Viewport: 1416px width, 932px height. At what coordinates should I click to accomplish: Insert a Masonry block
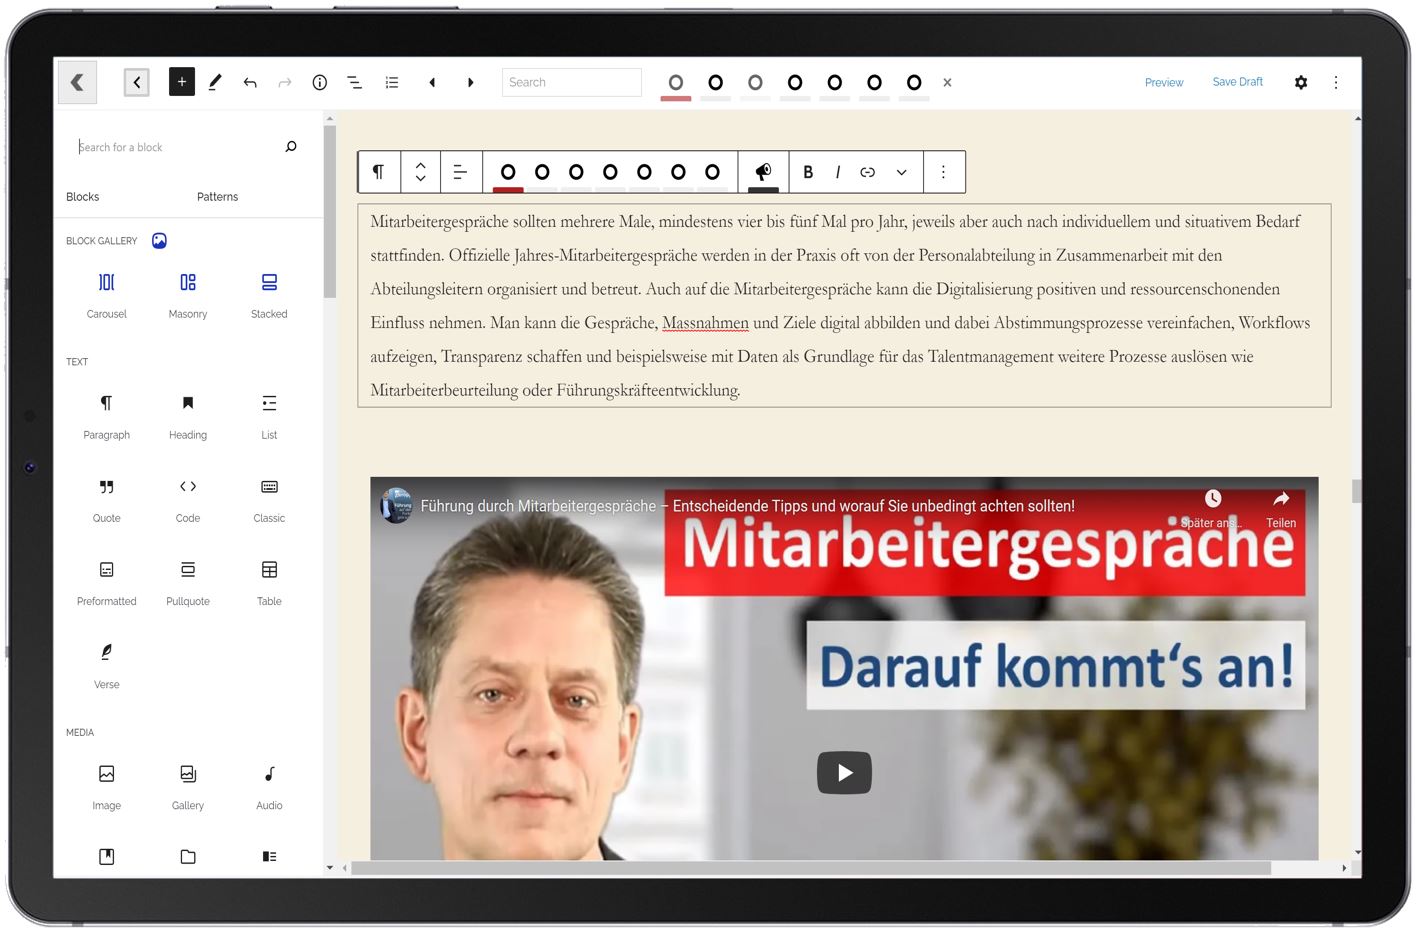[x=188, y=296]
